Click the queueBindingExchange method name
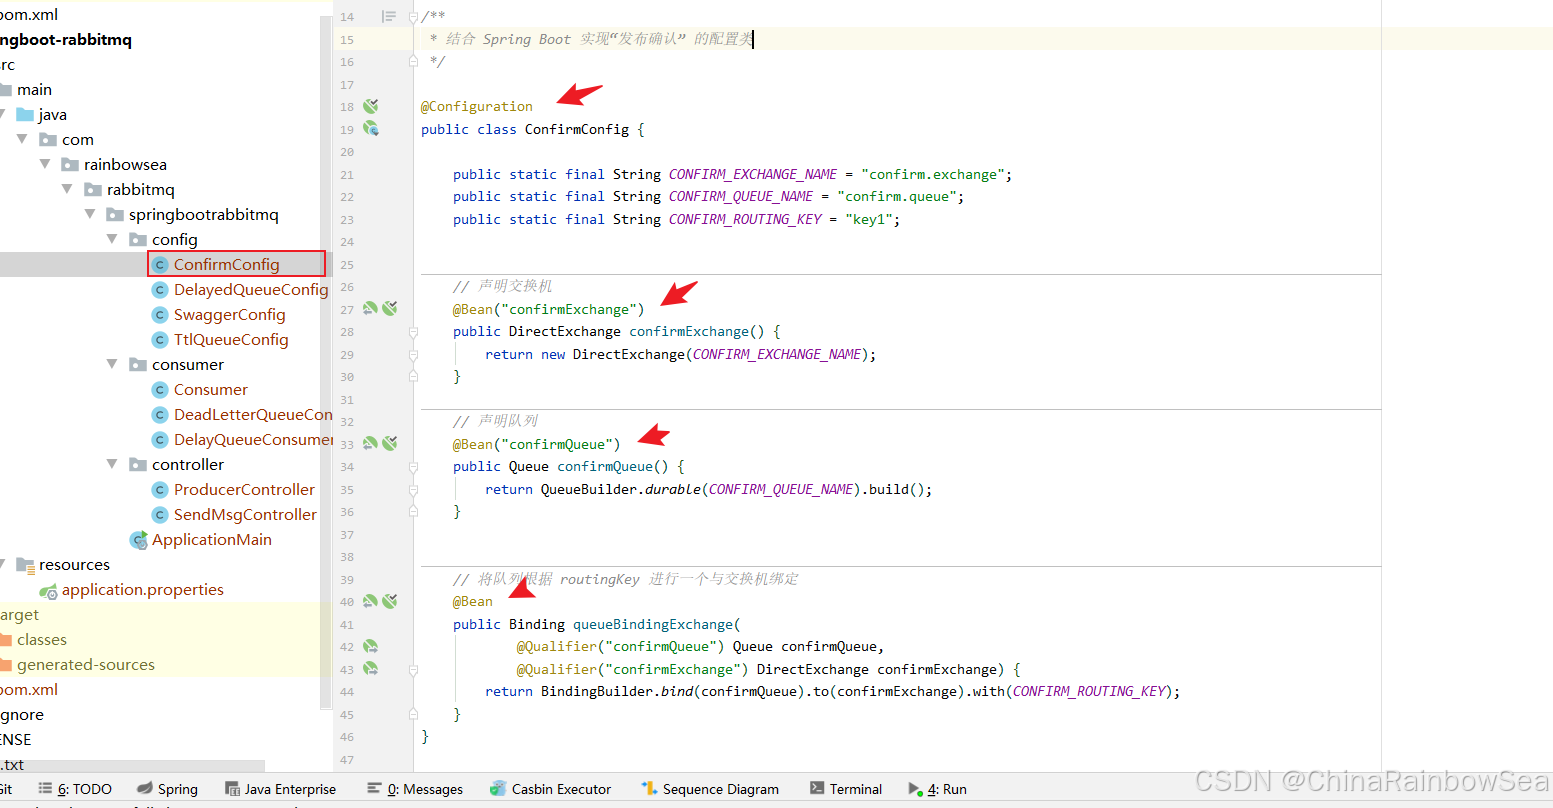This screenshot has width=1553, height=808. (653, 624)
